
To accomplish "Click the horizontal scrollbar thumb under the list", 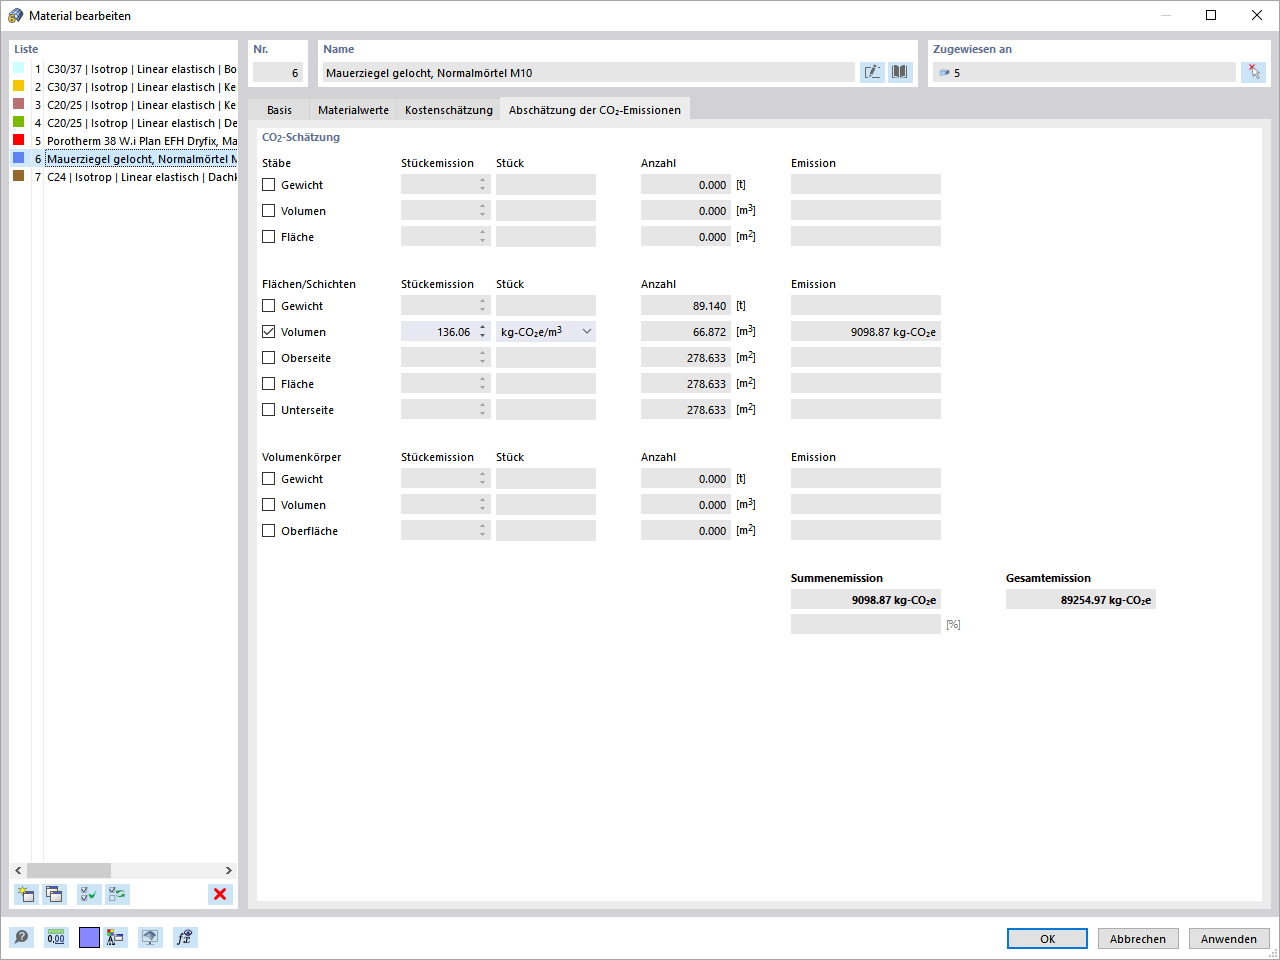I will coord(69,870).
